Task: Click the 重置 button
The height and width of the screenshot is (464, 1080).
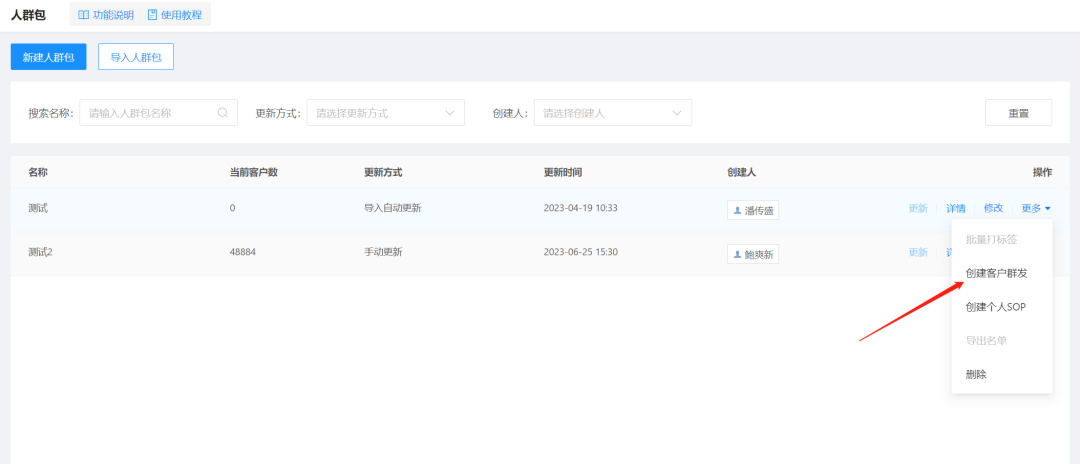Action: click(x=1018, y=113)
